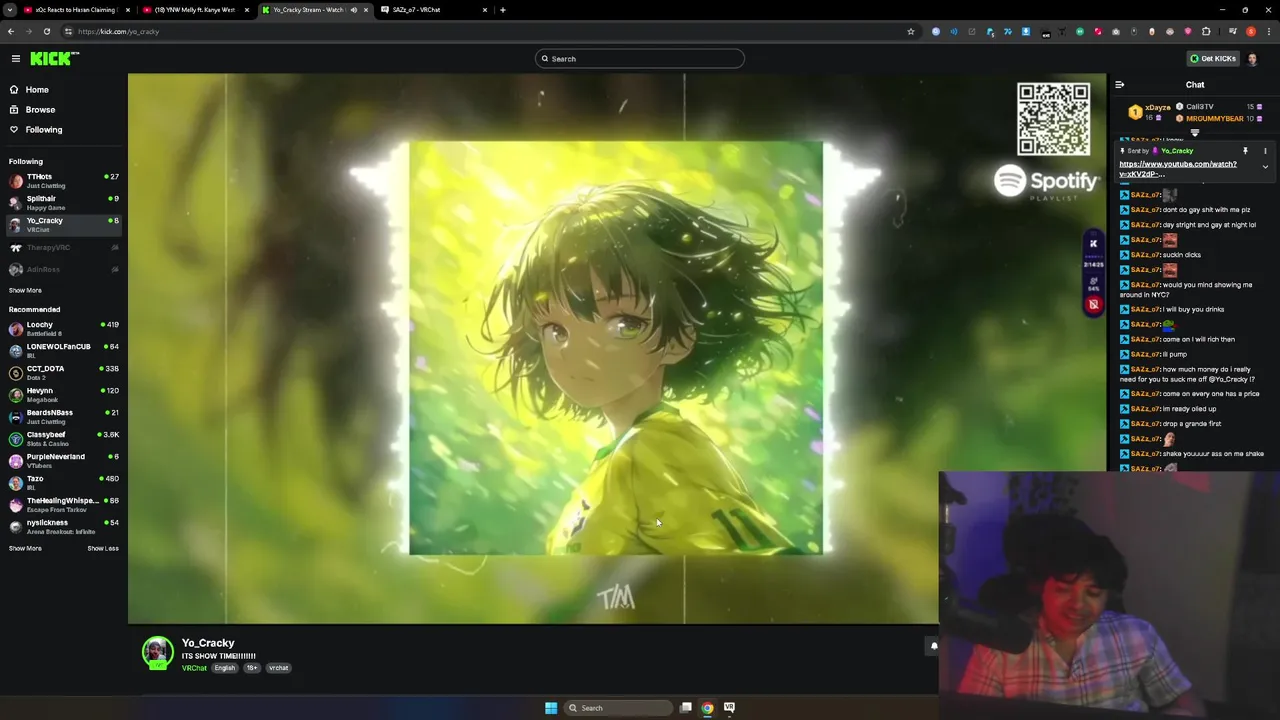Open nyslickness recommended channel
1280x720 pixels.
point(63,527)
